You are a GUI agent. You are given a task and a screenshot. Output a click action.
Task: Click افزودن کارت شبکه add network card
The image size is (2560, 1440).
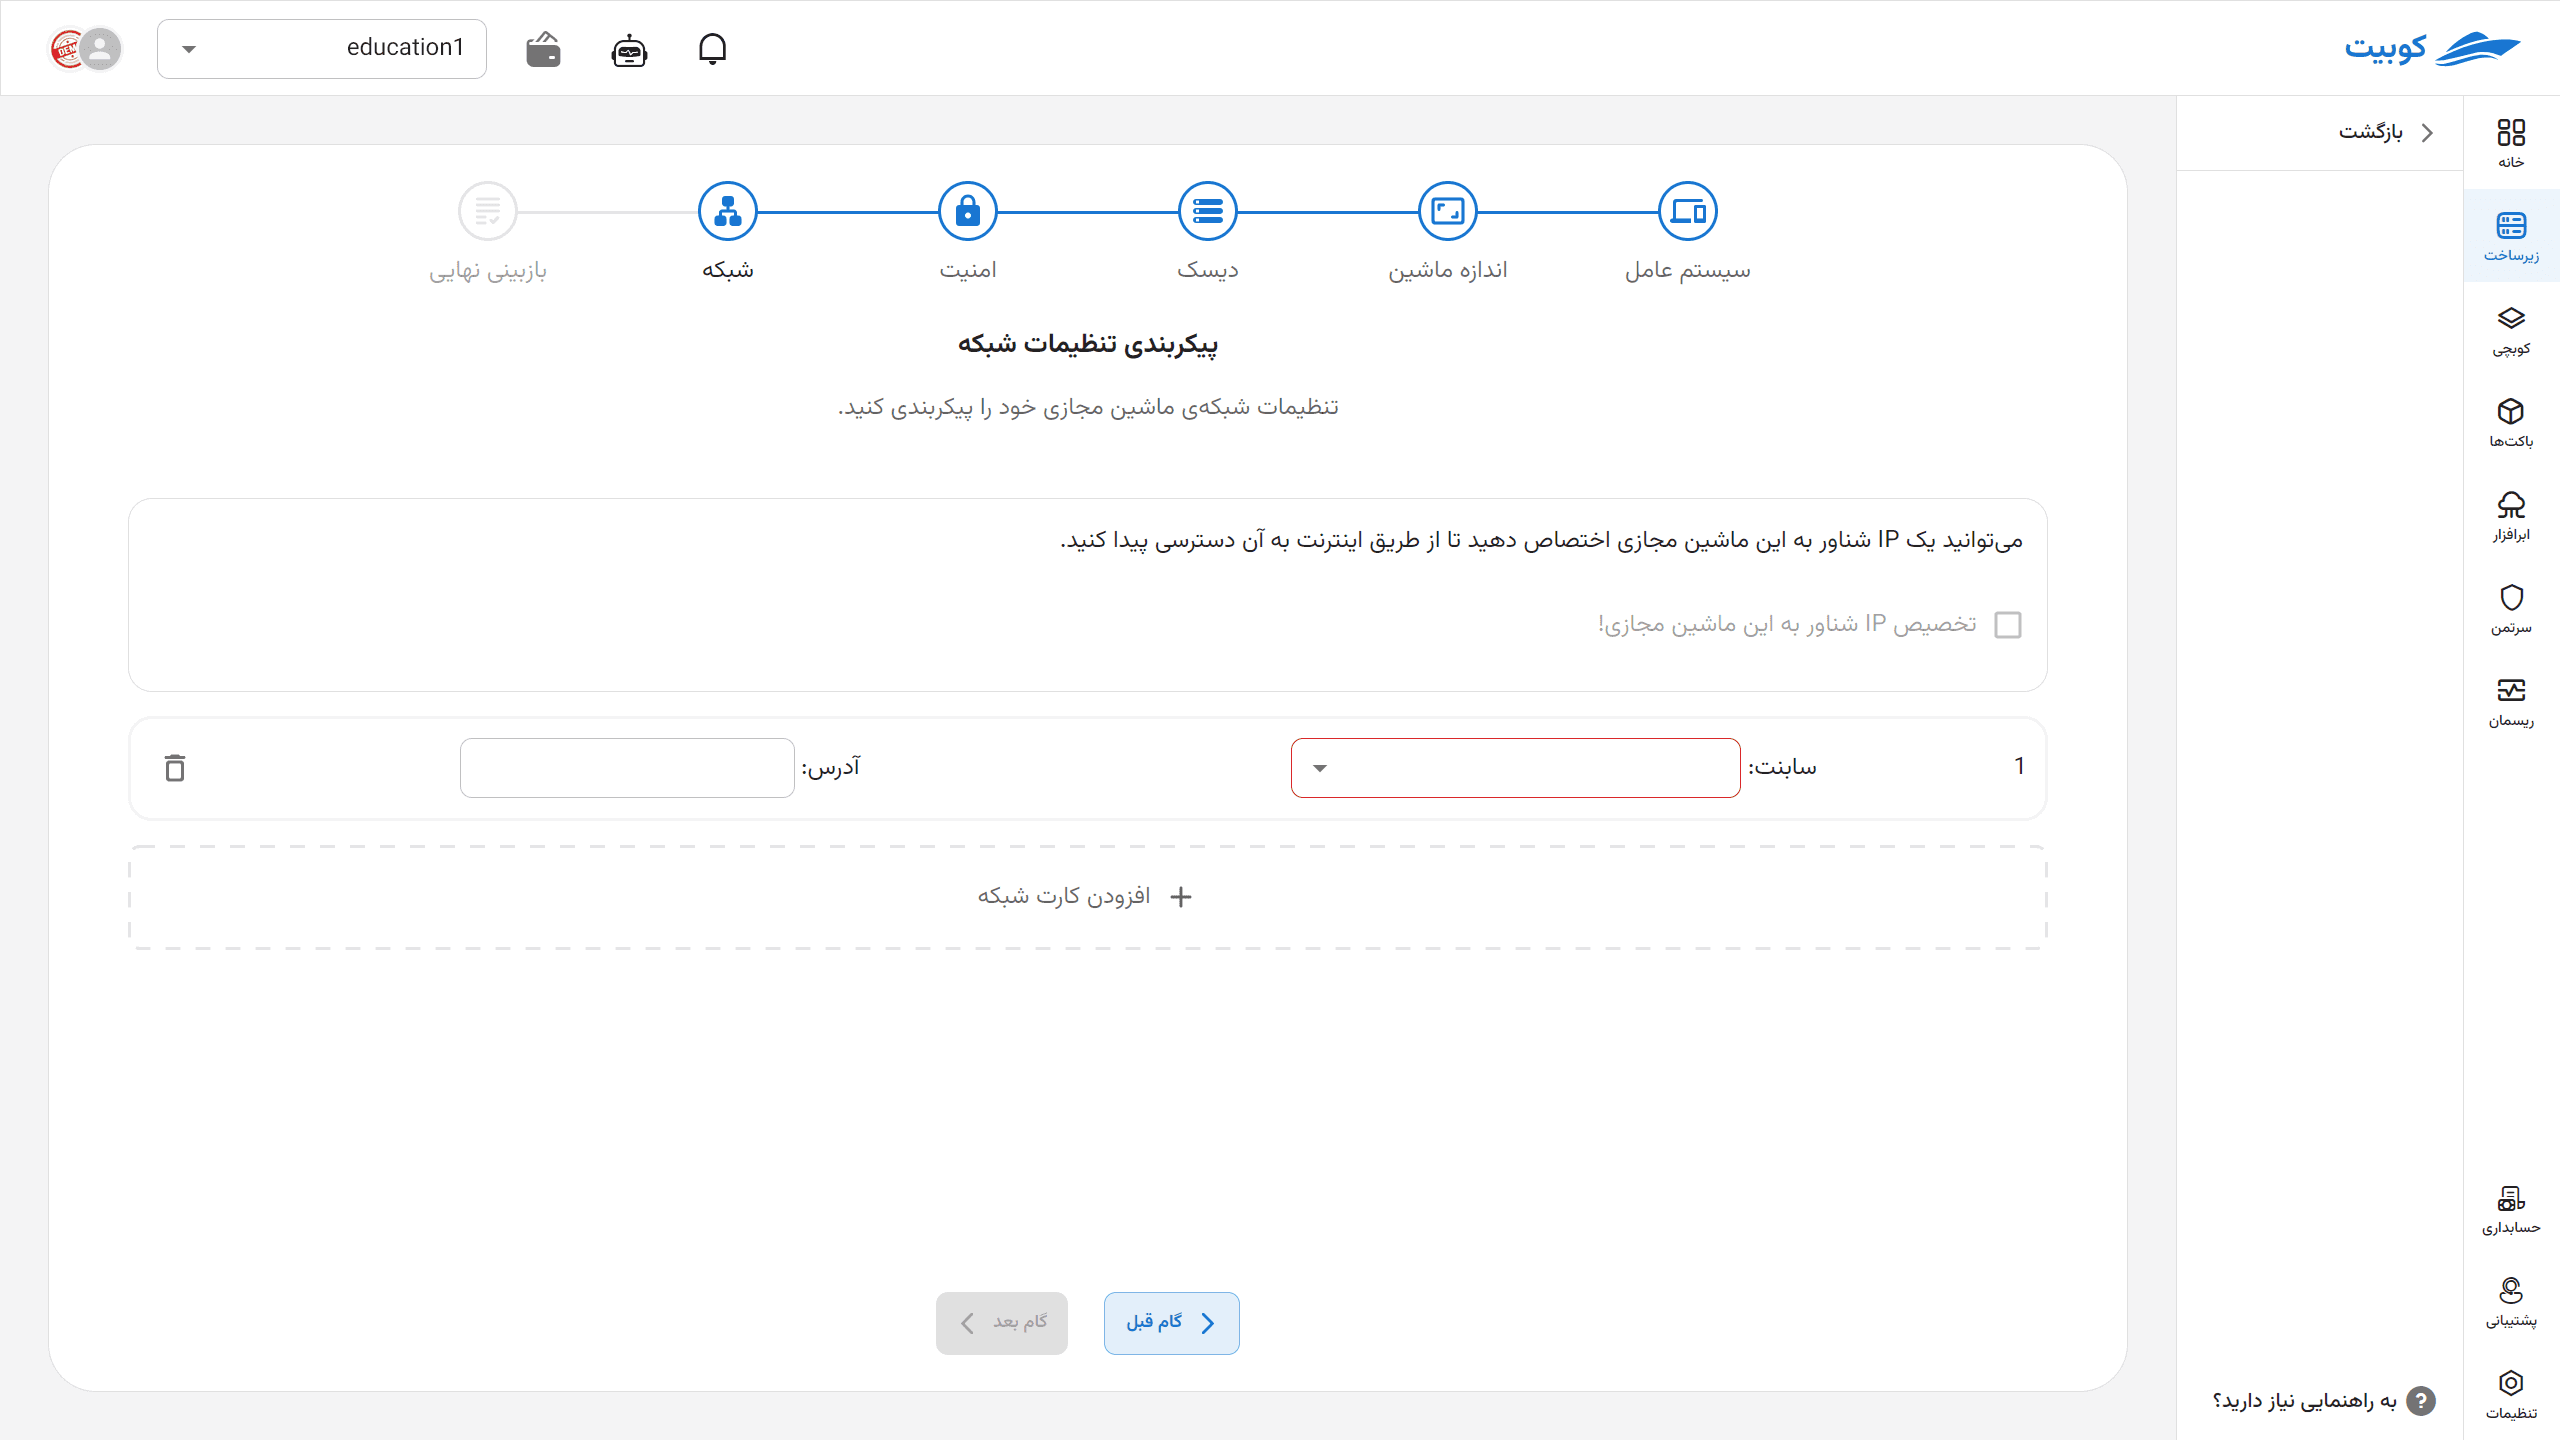pos(1088,897)
